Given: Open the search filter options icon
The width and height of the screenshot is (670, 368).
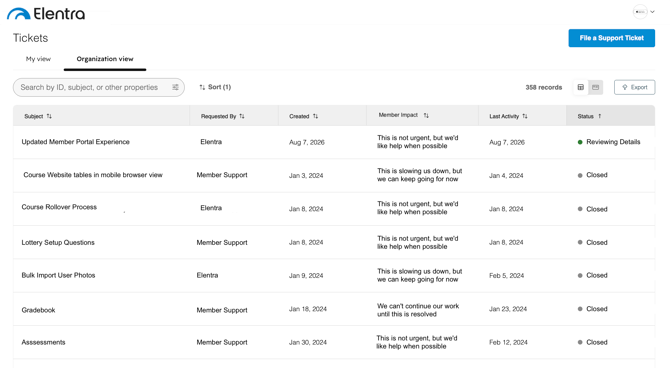Looking at the screenshot, I should click(175, 87).
